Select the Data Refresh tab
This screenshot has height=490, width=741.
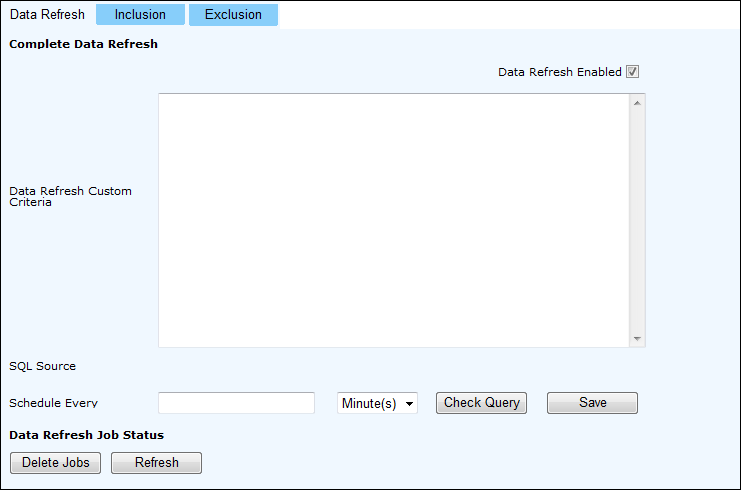tap(47, 15)
